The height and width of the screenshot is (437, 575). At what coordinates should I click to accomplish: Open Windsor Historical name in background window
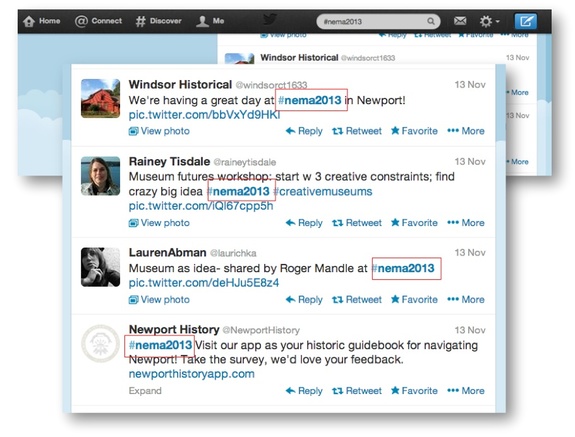[x=299, y=58]
